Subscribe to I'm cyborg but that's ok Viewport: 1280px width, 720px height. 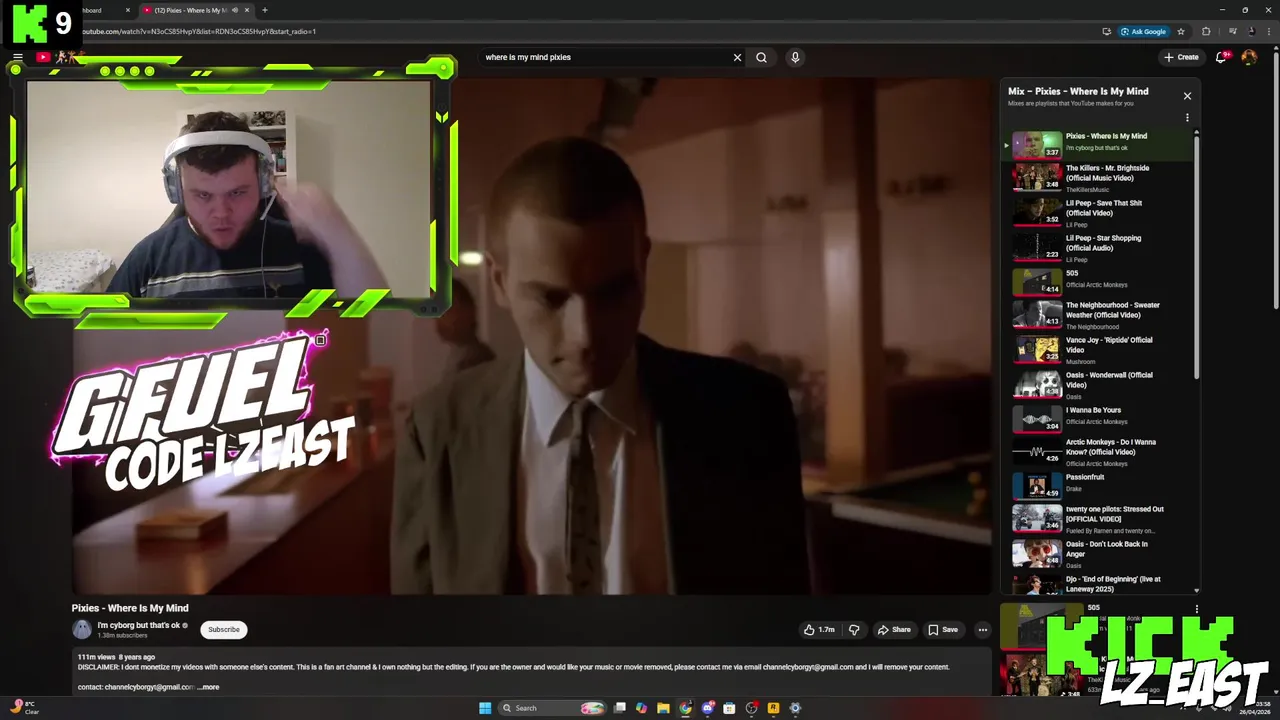tap(224, 630)
